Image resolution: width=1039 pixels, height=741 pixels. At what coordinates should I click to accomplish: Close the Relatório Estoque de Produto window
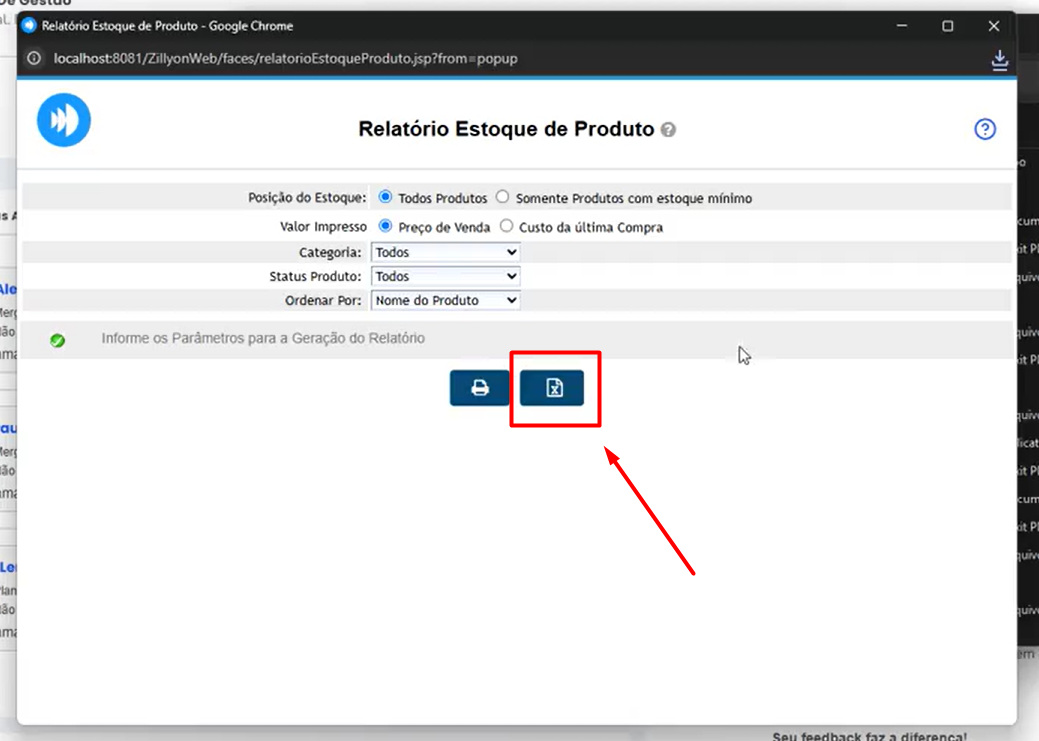click(993, 26)
